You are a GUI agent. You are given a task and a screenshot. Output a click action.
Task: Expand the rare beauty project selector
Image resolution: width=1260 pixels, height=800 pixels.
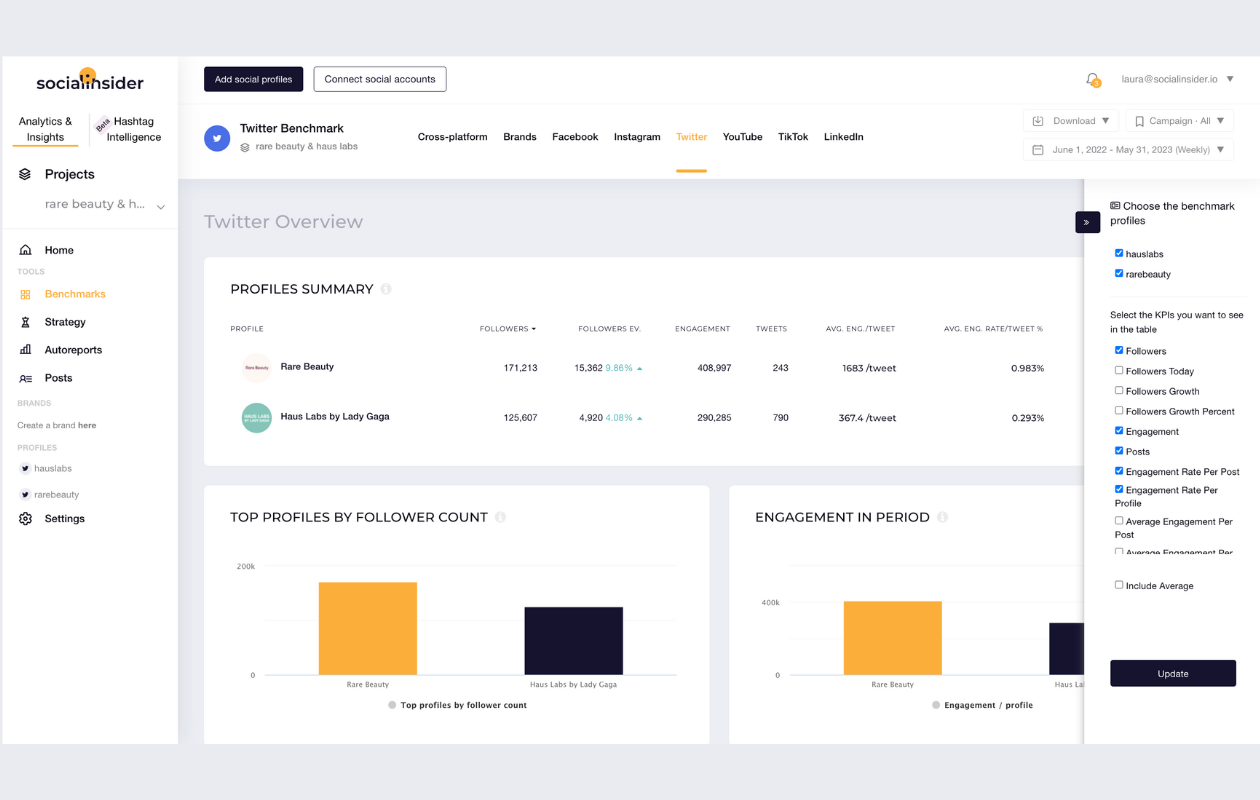coord(105,205)
